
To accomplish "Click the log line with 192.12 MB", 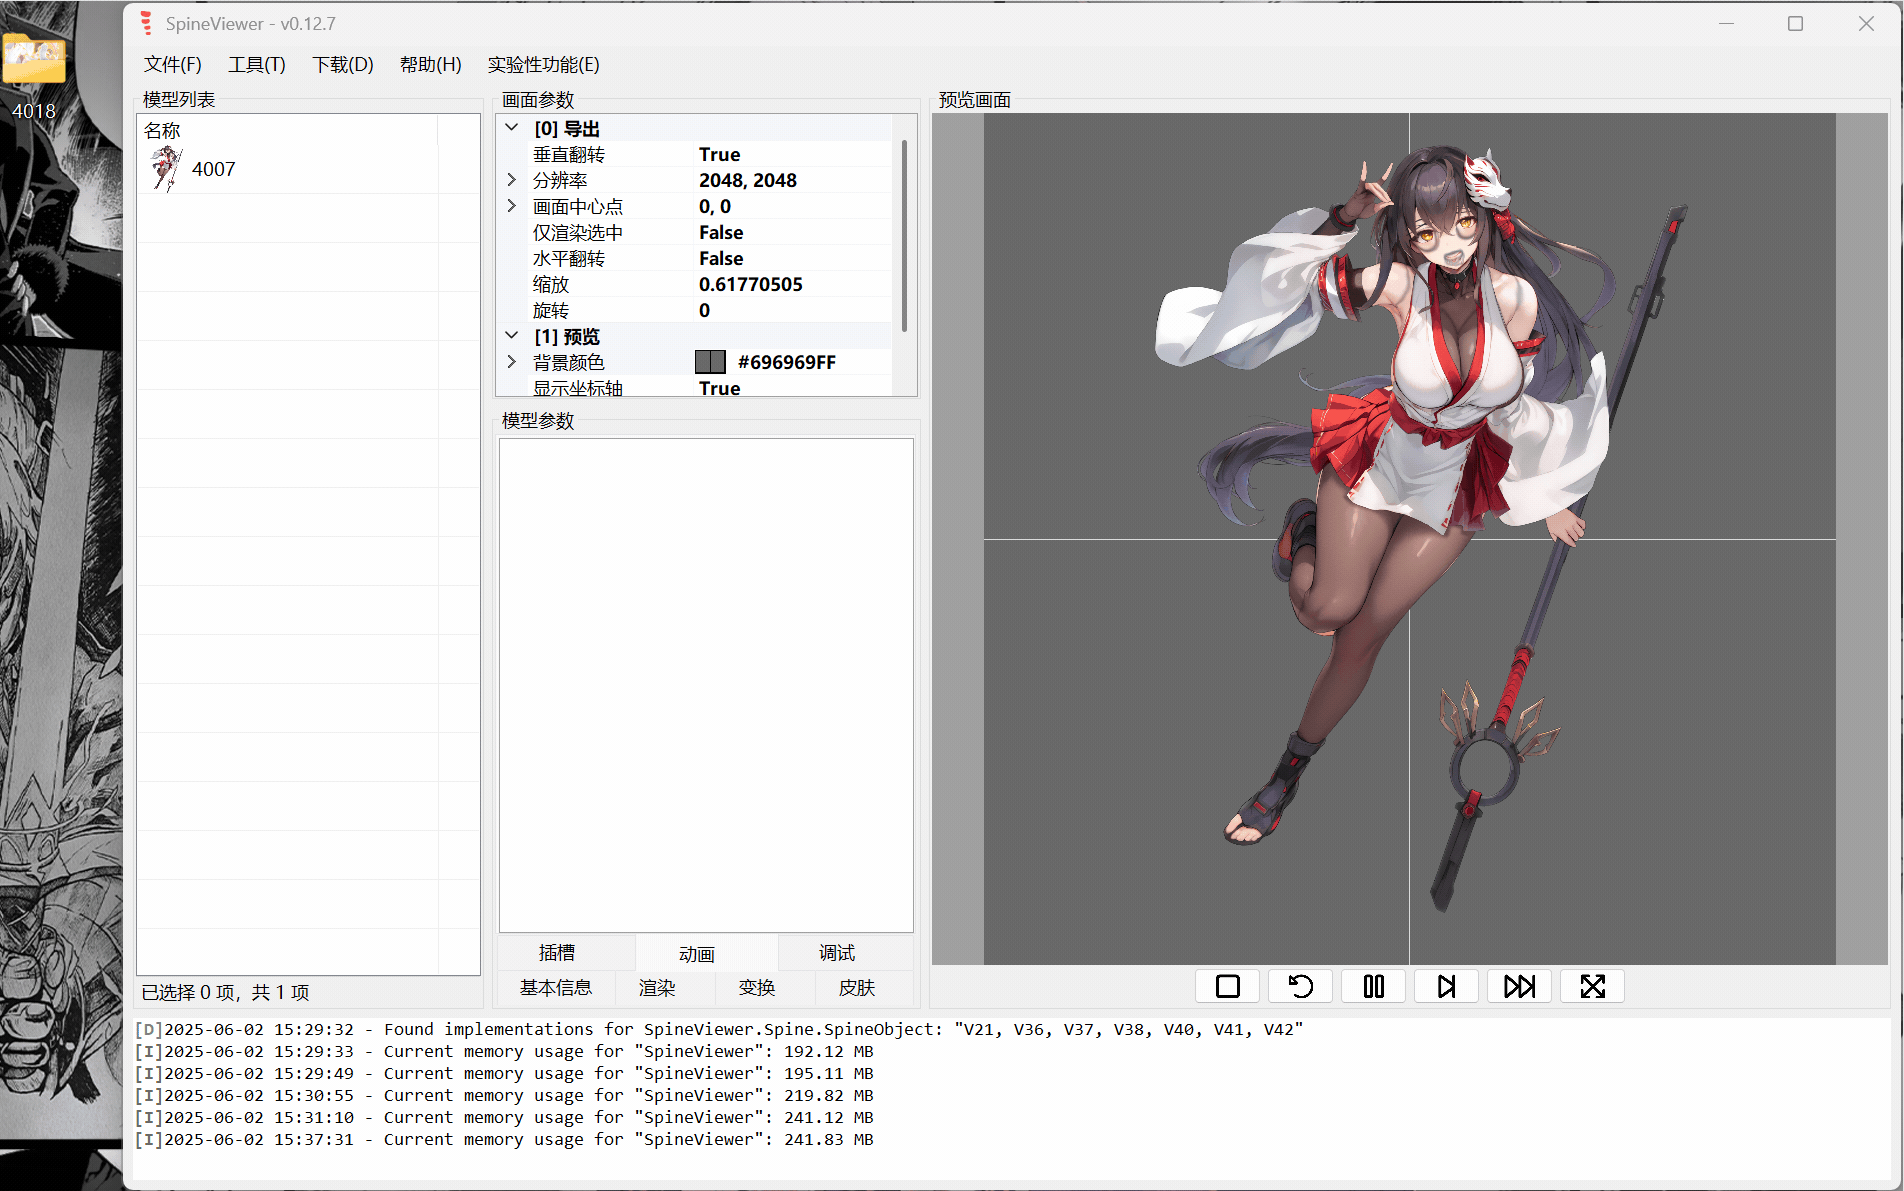I will [505, 1051].
